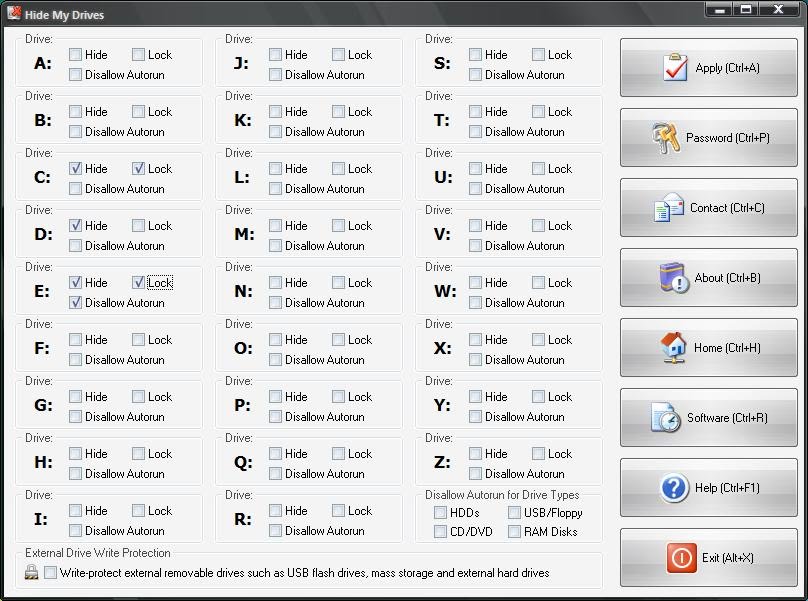Uncheck Hide for drive E:
This screenshot has height=601, width=808.
[x=75, y=282]
